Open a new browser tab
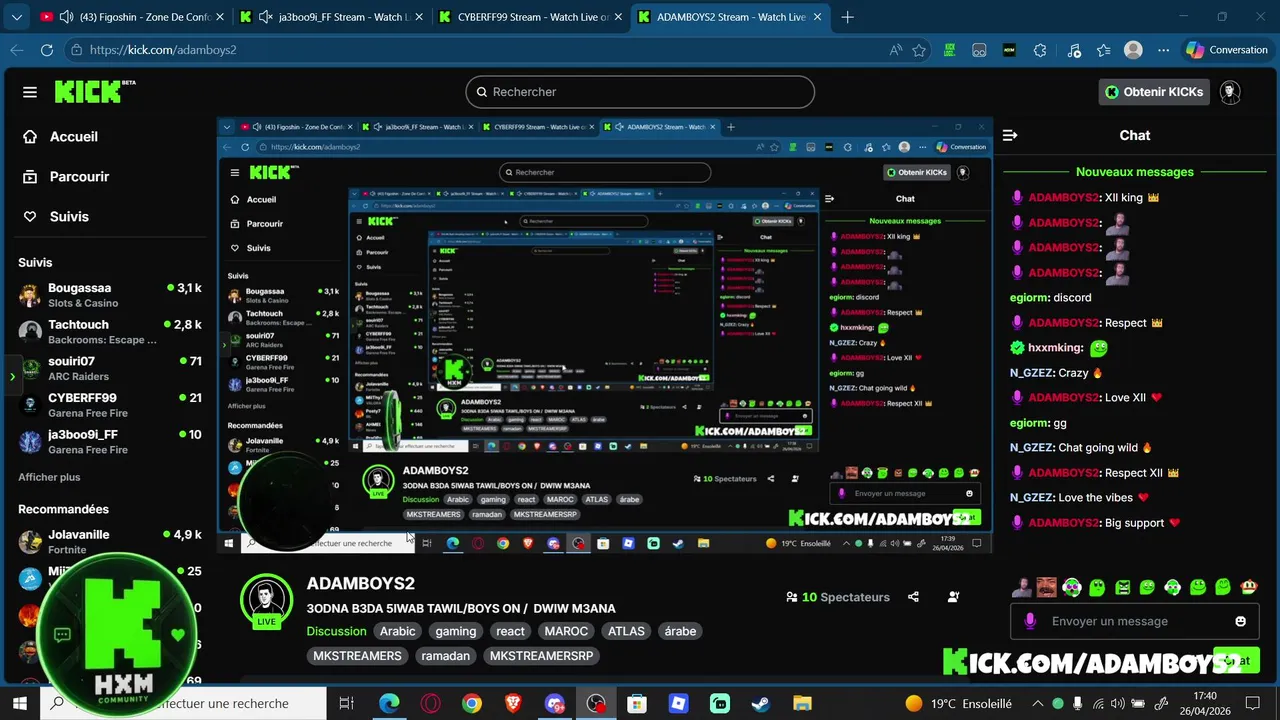The width and height of the screenshot is (1280, 720). click(x=848, y=17)
